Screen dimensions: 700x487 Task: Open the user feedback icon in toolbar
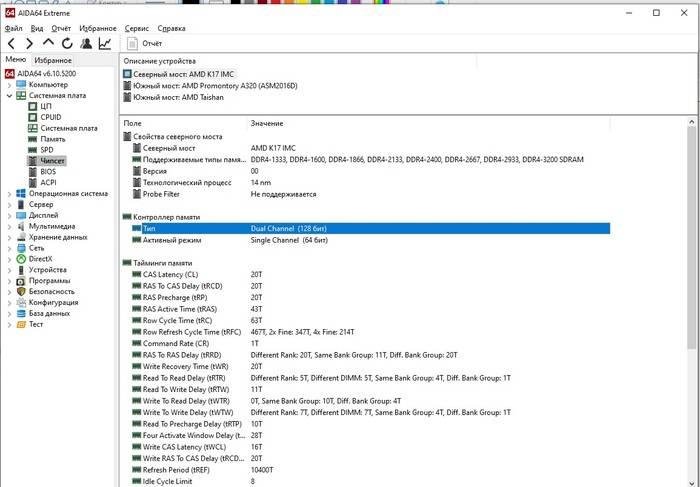coord(86,43)
